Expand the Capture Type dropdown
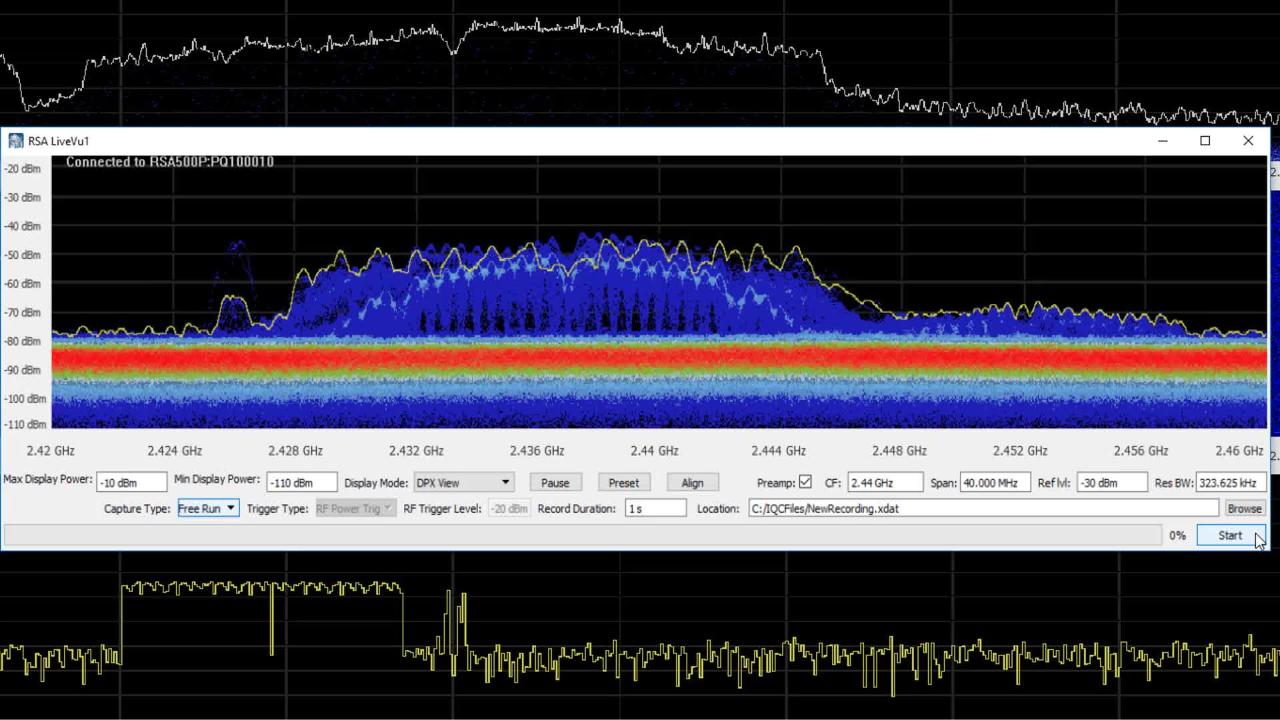Viewport: 1280px width, 720px height. tap(207, 509)
